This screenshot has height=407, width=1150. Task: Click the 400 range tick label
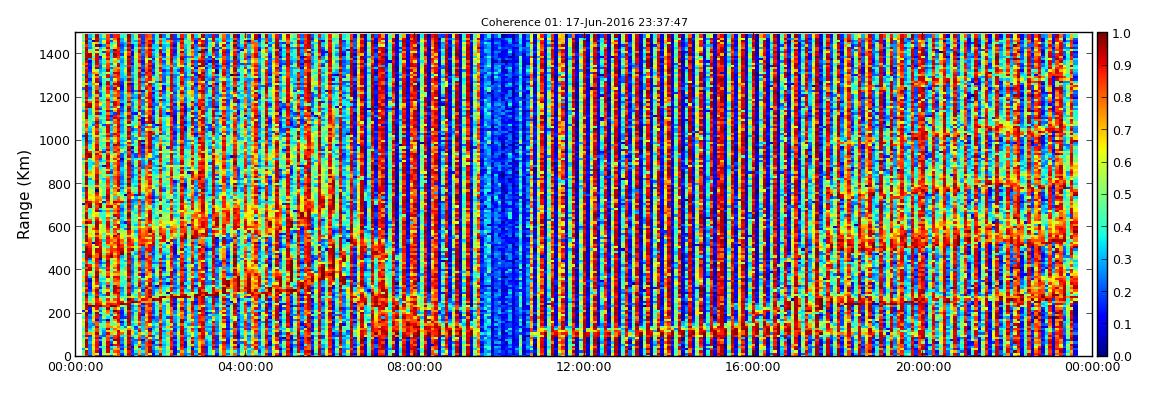point(60,271)
